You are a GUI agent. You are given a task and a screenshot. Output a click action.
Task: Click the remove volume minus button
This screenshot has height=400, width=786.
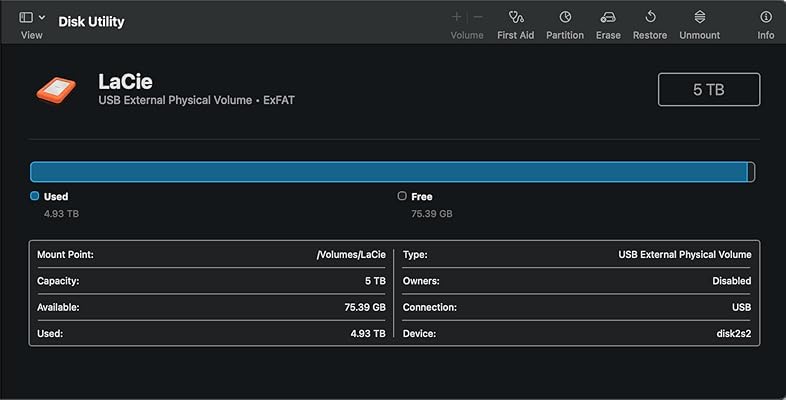(477, 17)
